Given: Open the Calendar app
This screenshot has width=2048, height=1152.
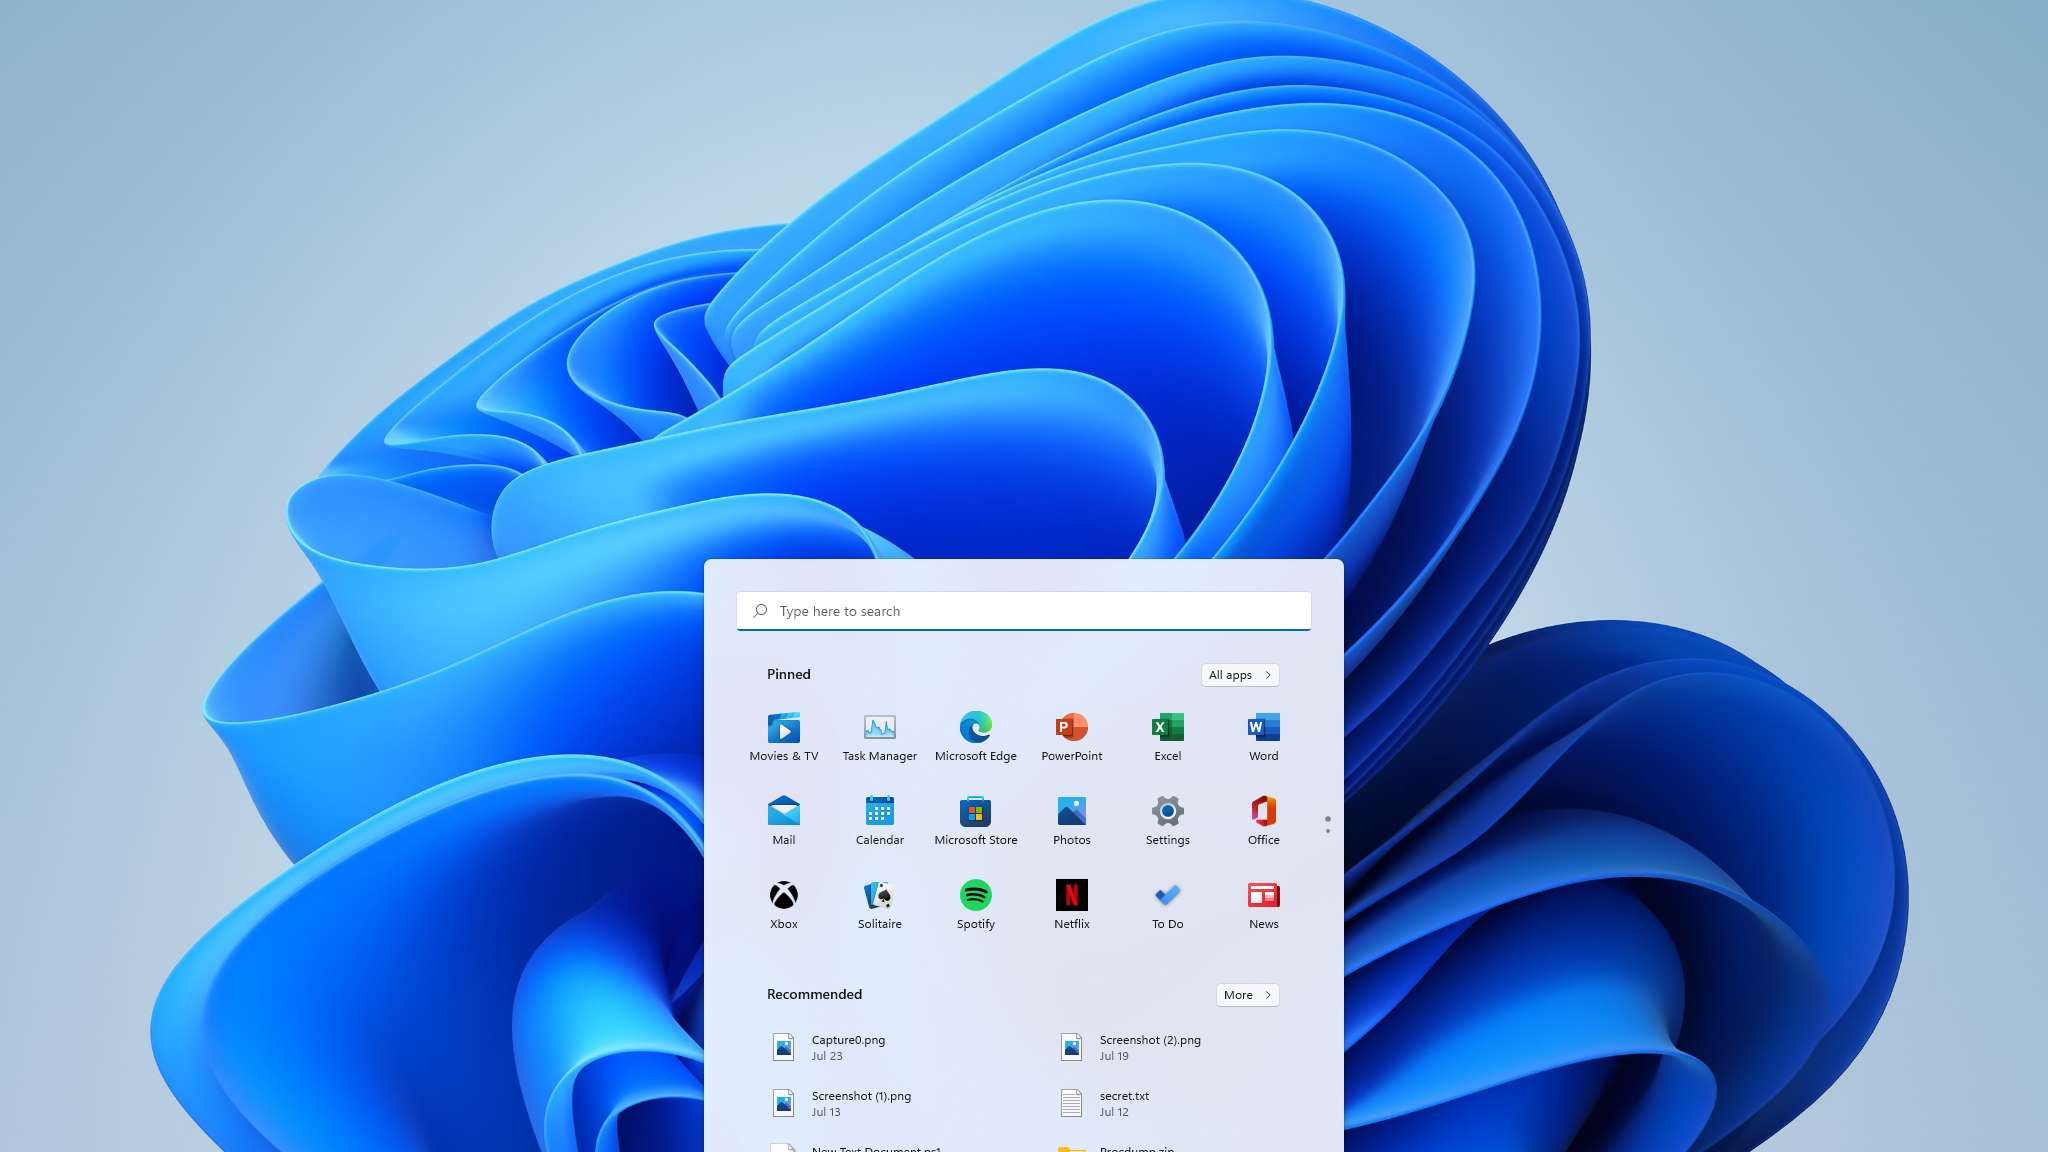Looking at the screenshot, I should point(879,821).
